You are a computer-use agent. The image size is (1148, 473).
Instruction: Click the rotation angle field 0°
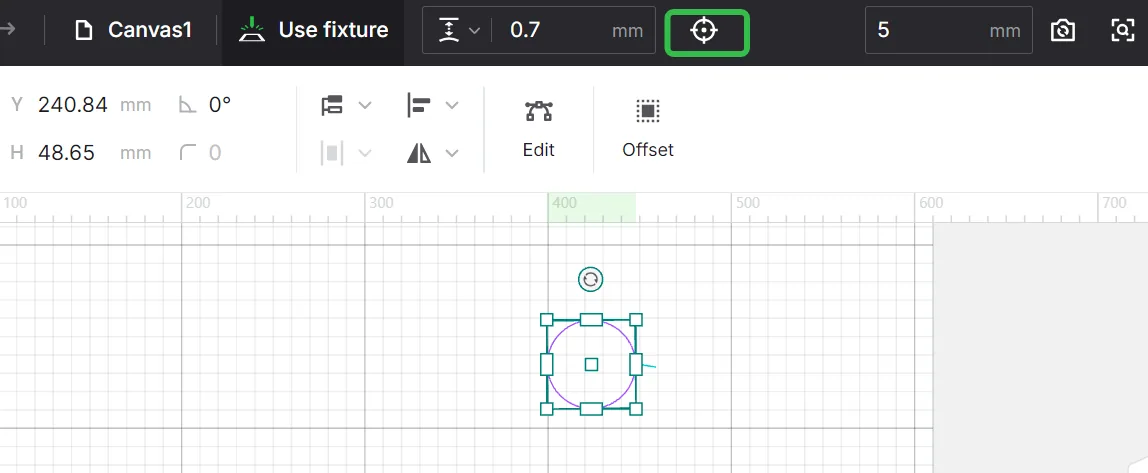(220, 105)
